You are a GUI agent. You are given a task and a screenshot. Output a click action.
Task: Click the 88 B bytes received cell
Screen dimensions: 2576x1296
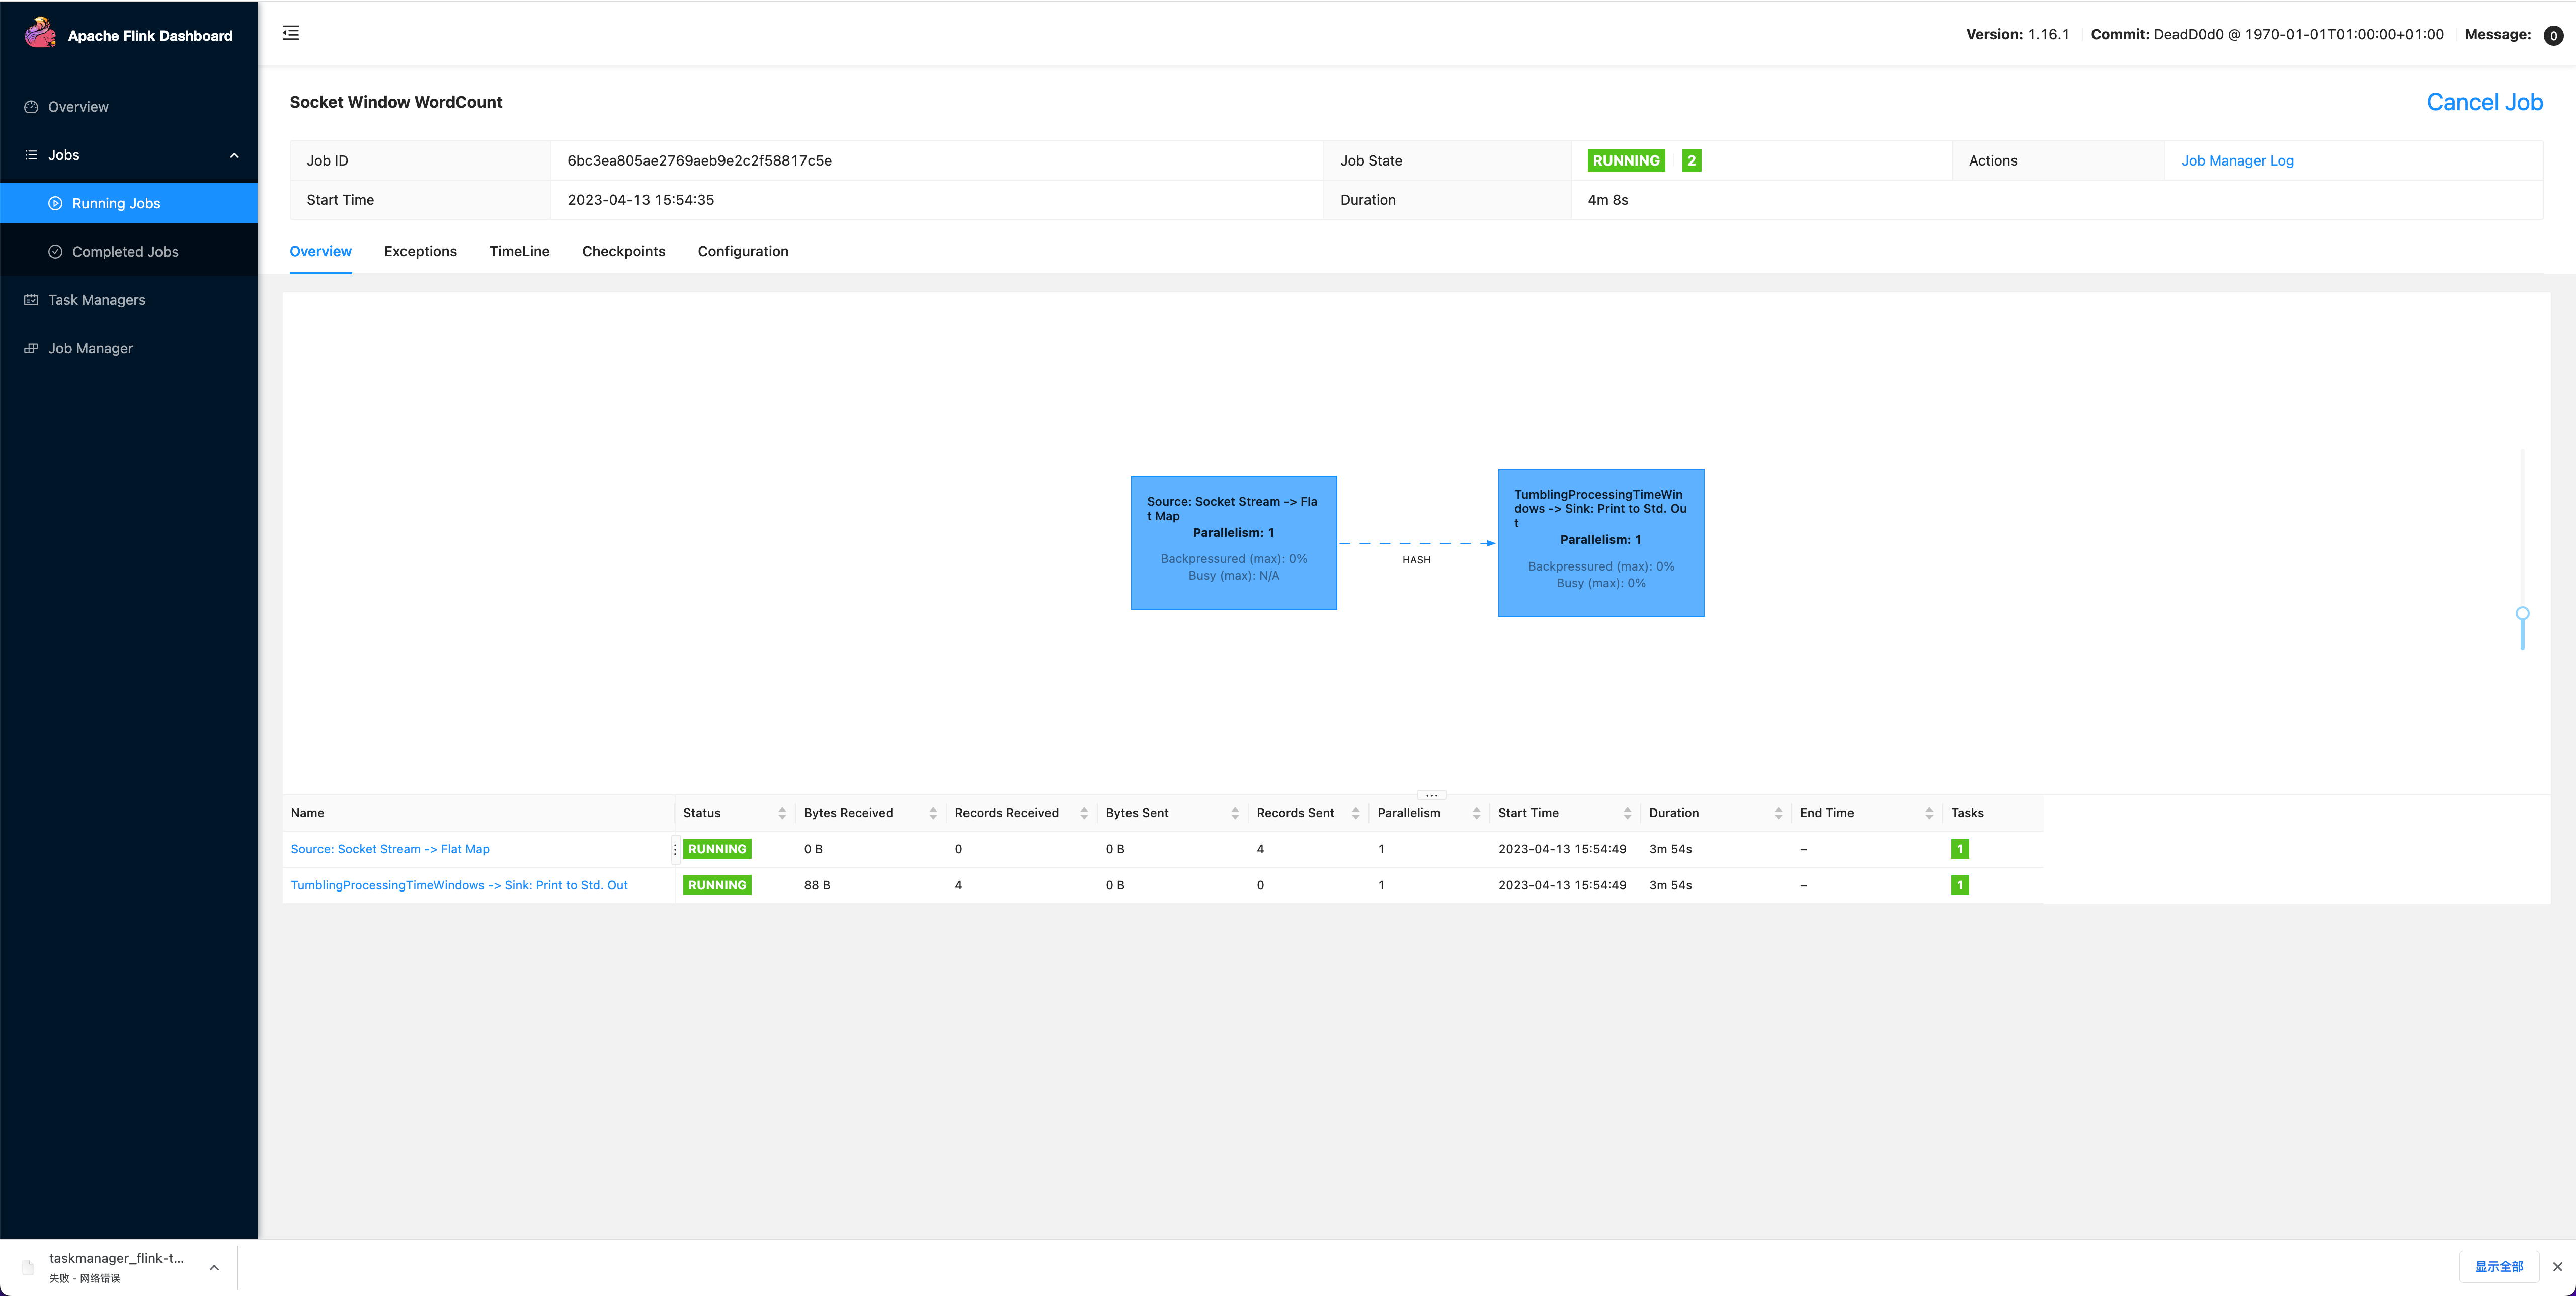tap(817, 885)
